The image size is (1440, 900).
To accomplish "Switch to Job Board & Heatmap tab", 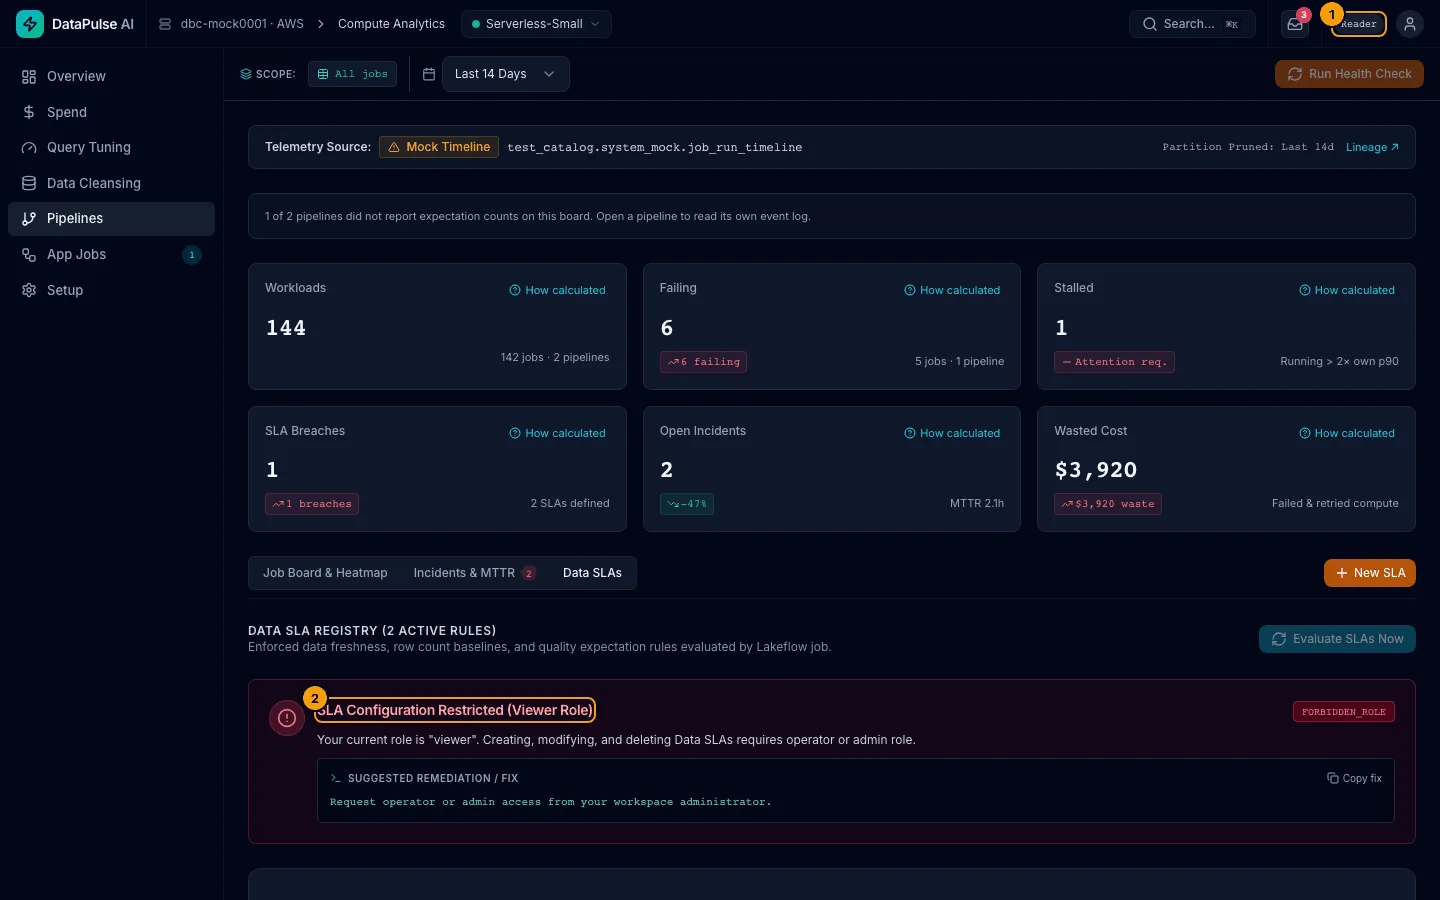I will point(325,573).
